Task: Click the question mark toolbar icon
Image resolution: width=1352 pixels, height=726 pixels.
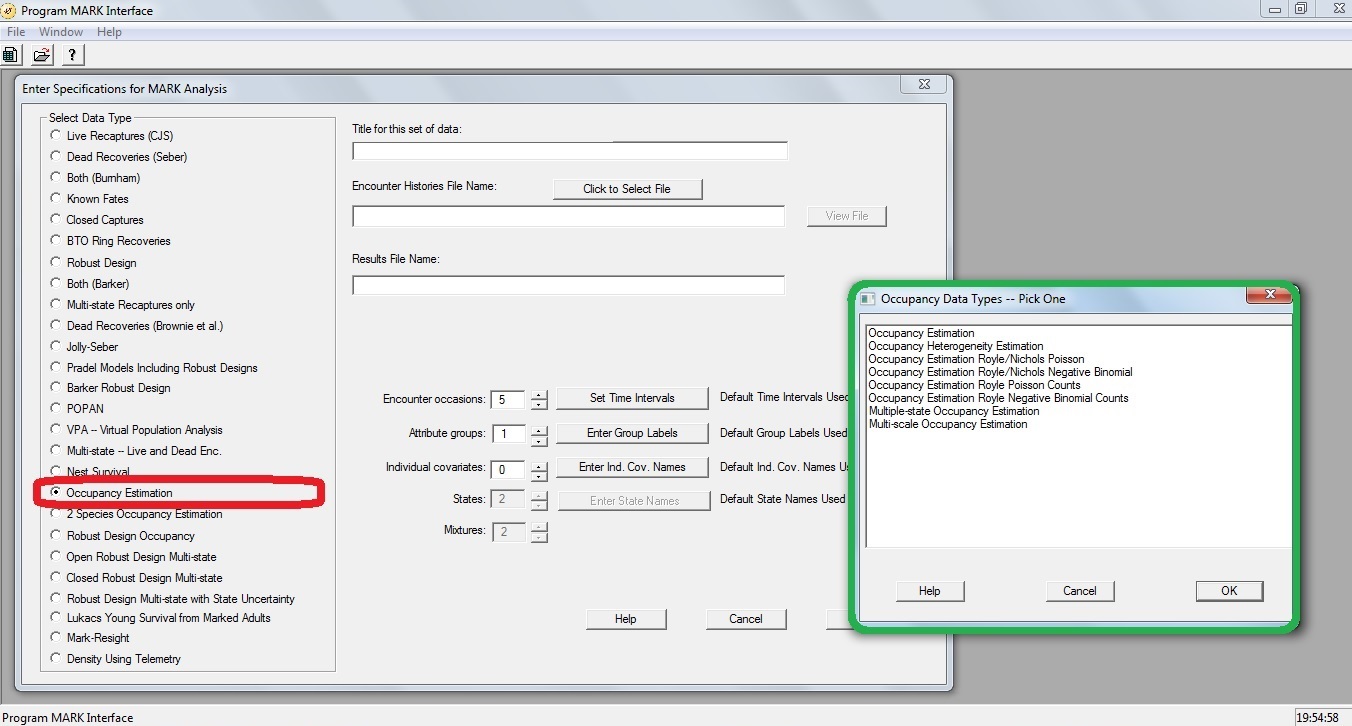Action: (72, 55)
